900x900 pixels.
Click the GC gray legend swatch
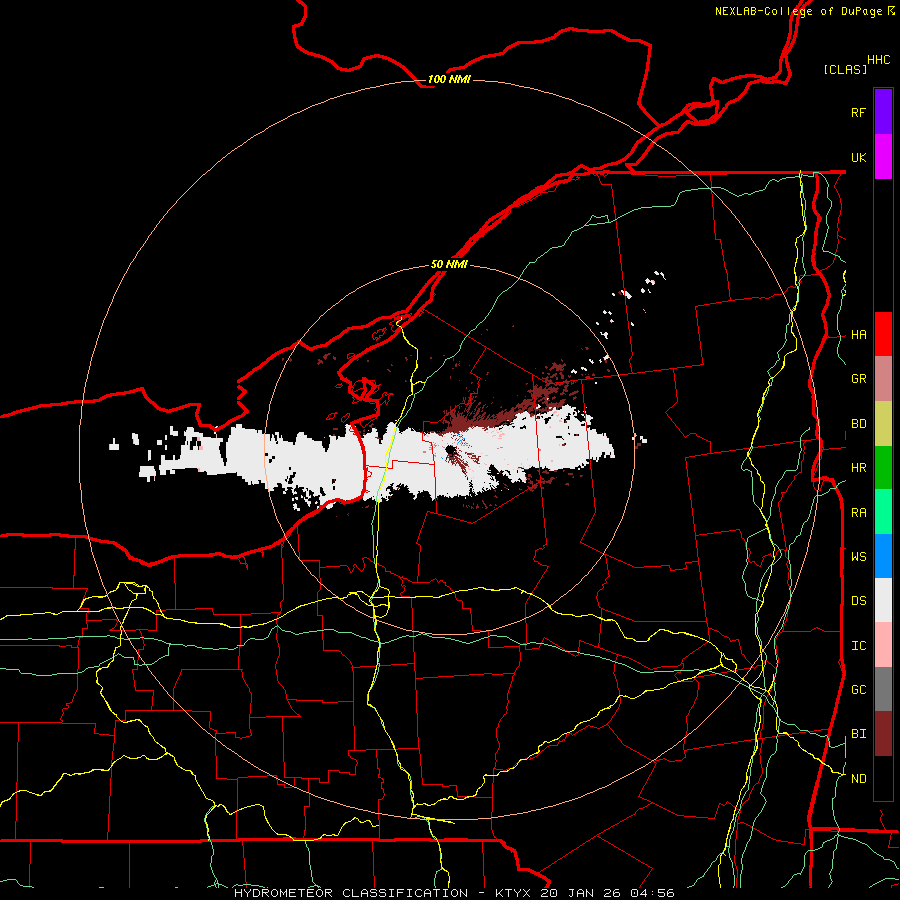click(x=883, y=689)
